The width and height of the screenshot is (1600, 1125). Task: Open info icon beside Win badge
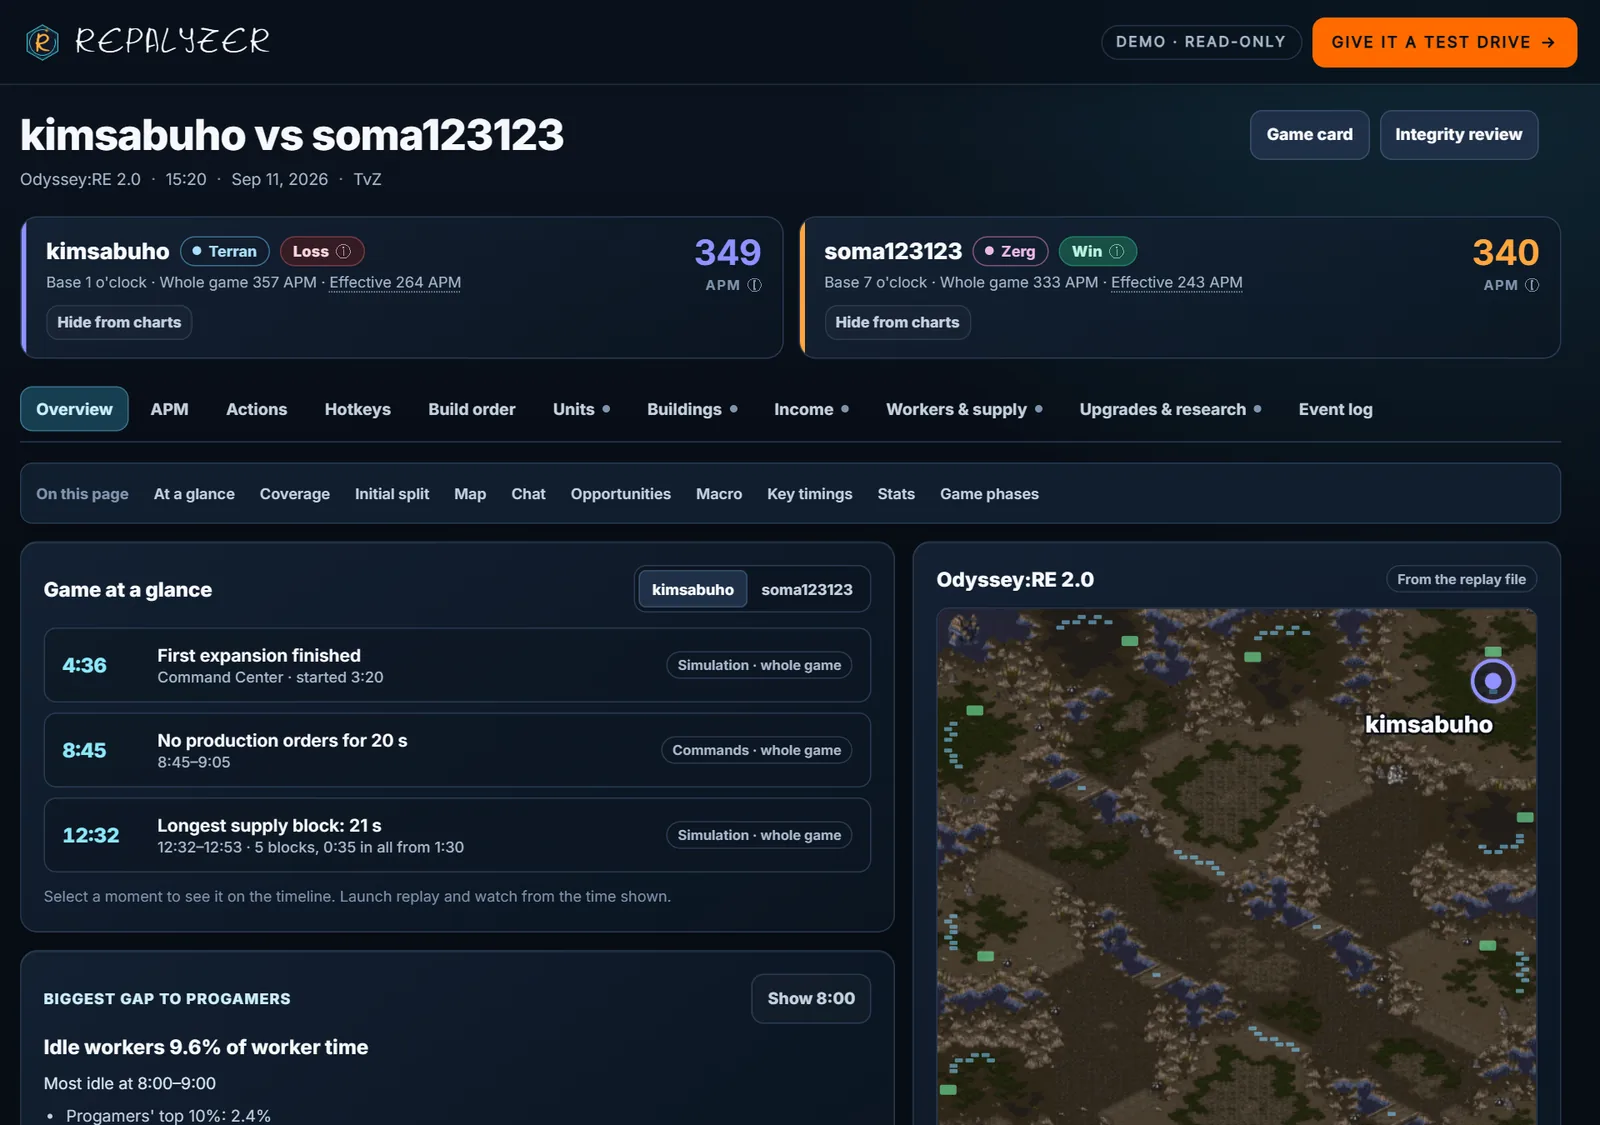click(x=1117, y=252)
